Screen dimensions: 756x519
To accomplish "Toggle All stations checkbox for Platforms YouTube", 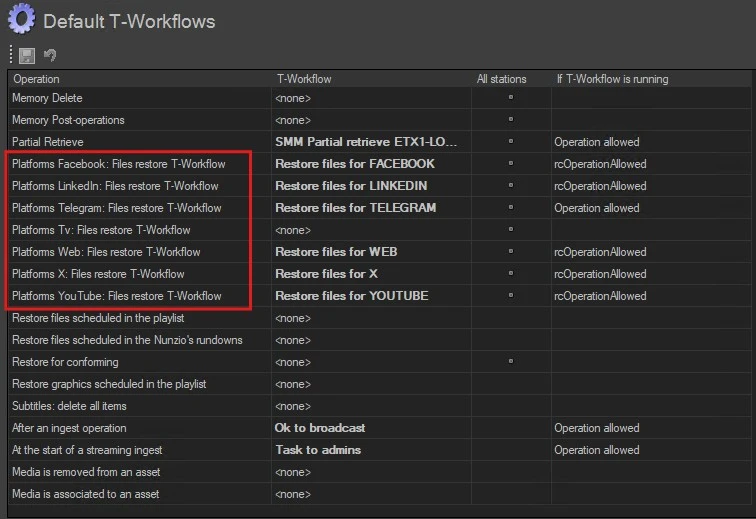I will point(510,296).
